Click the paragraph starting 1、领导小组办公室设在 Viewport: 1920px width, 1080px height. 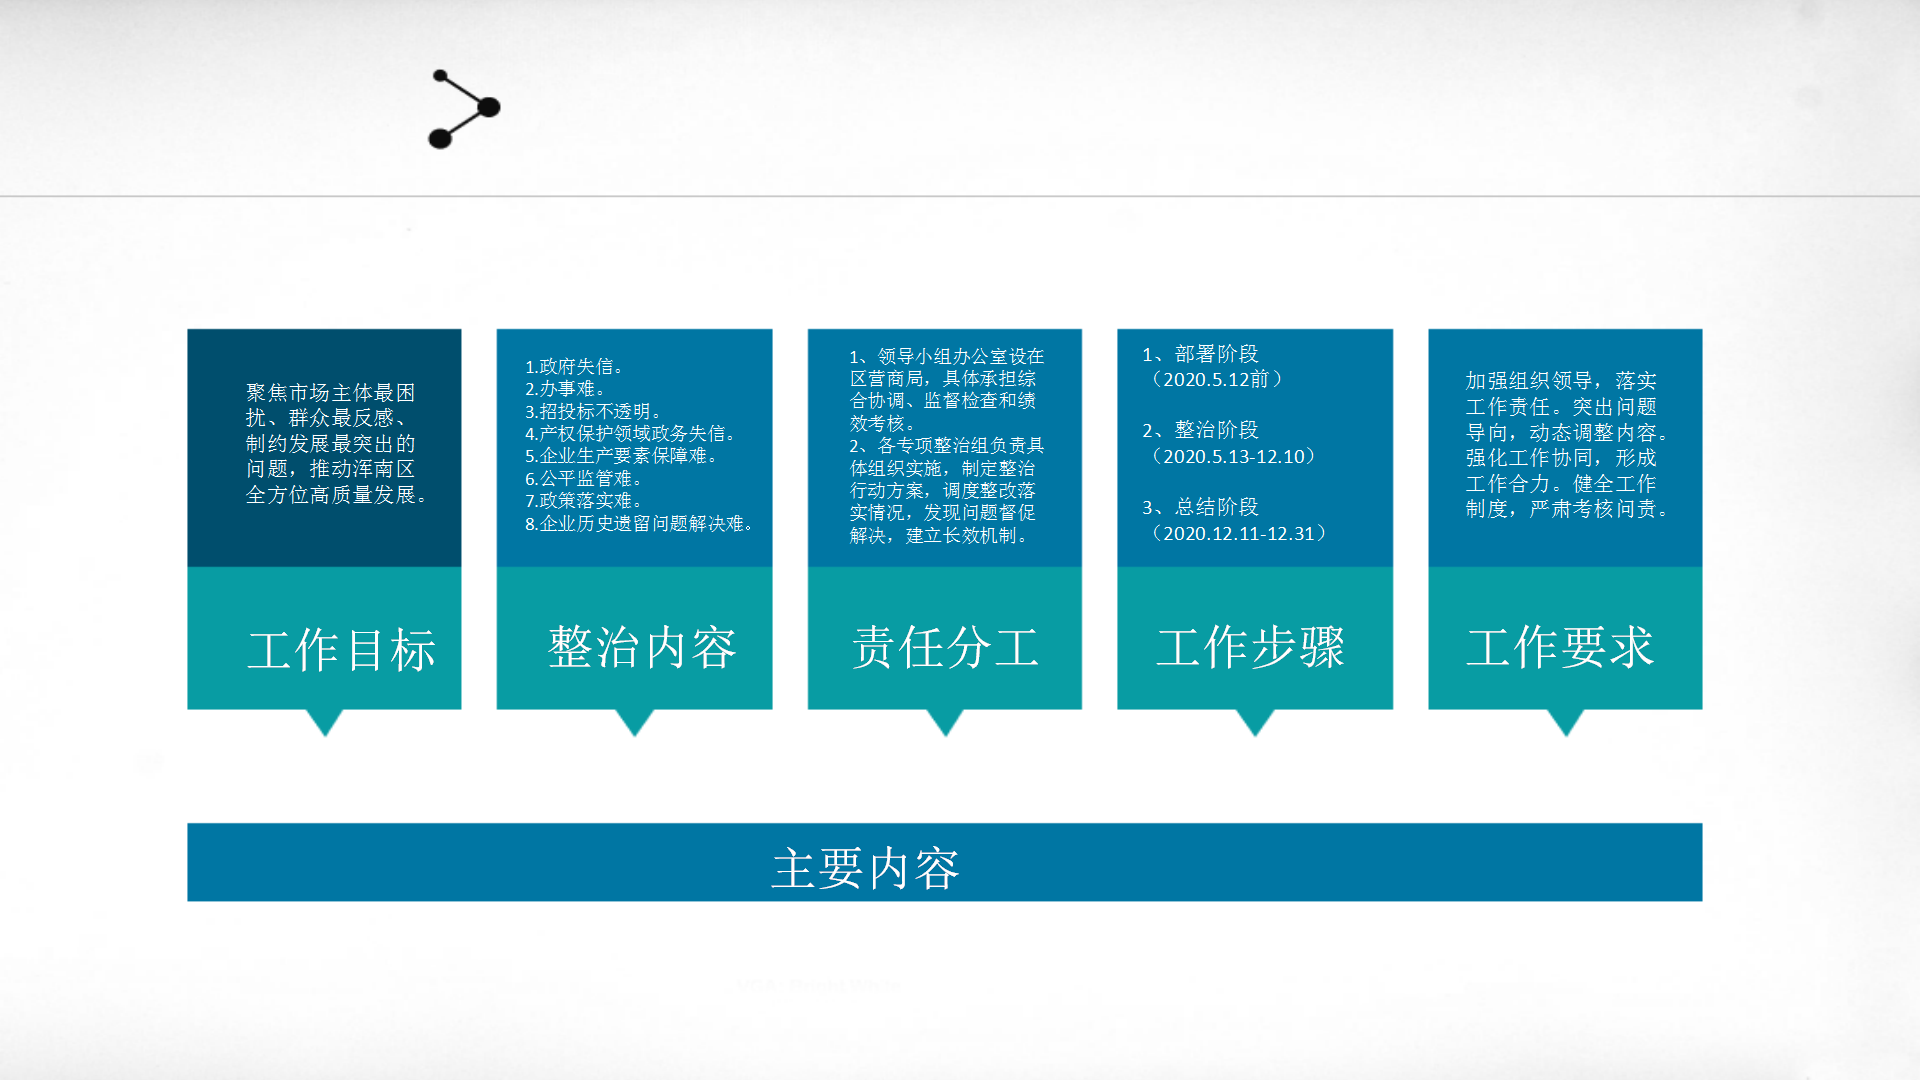[946, 389]
